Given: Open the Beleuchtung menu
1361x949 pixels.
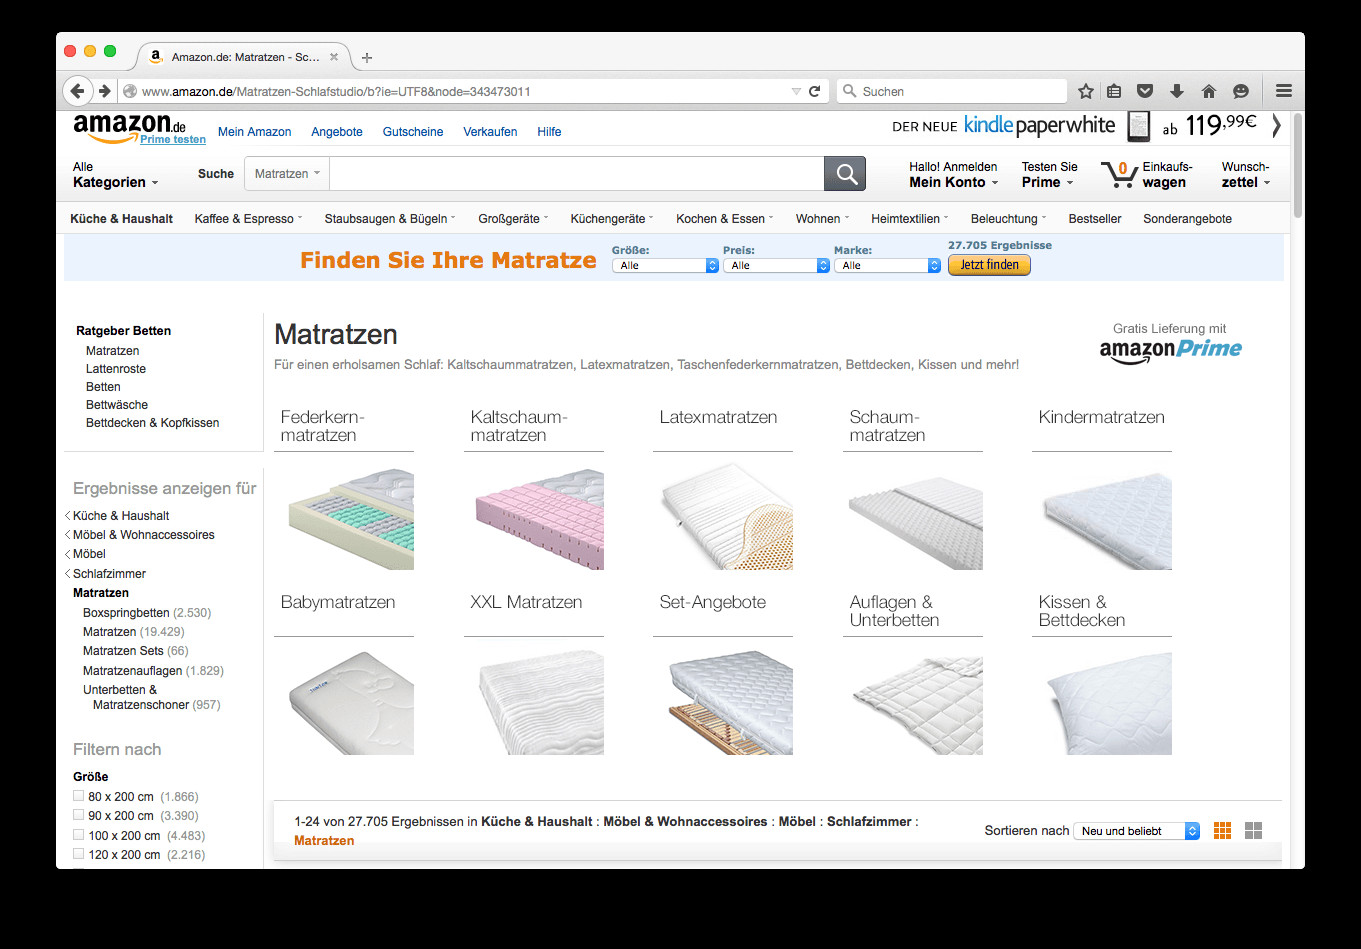Looking at the screenshot, I should (x=1008, y=219).
